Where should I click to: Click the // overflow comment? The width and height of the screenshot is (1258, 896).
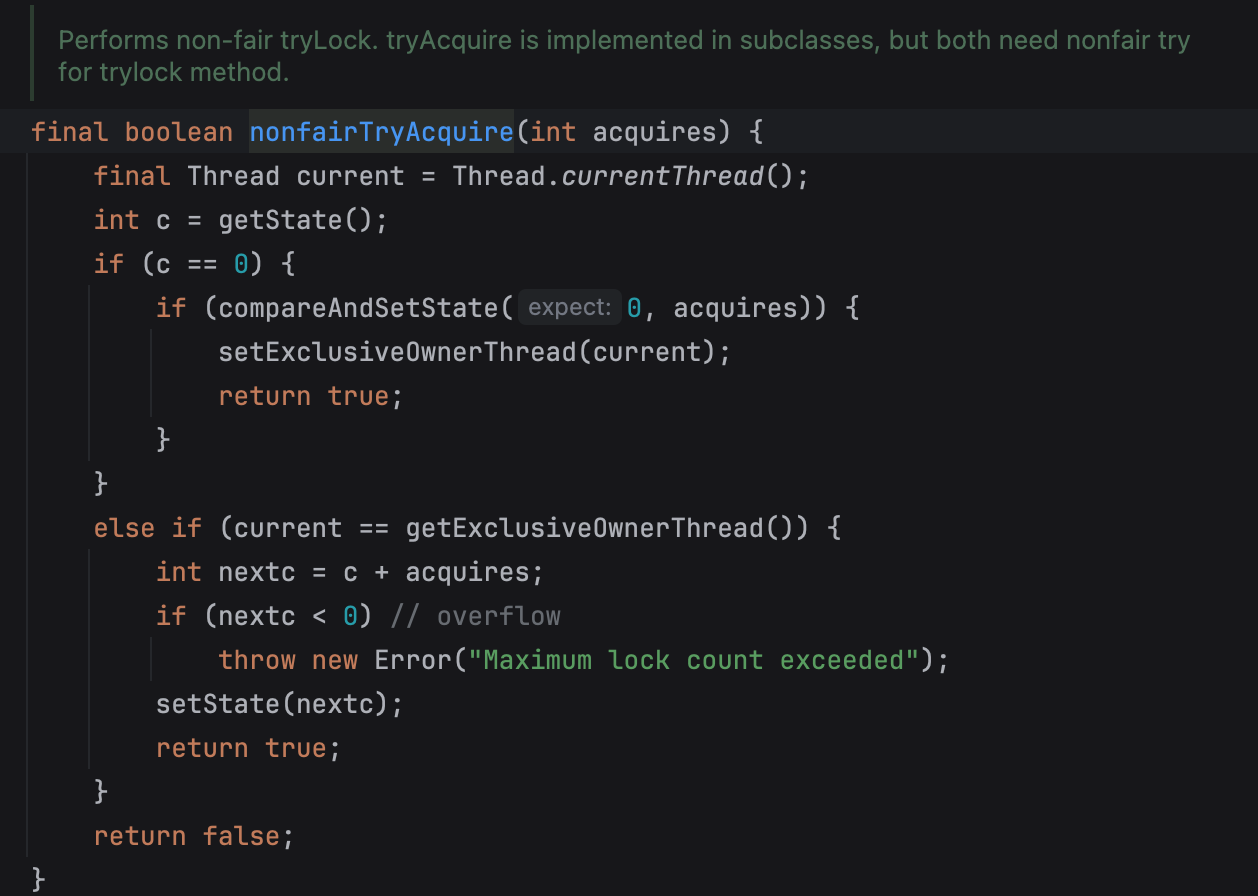click(475, 616)
